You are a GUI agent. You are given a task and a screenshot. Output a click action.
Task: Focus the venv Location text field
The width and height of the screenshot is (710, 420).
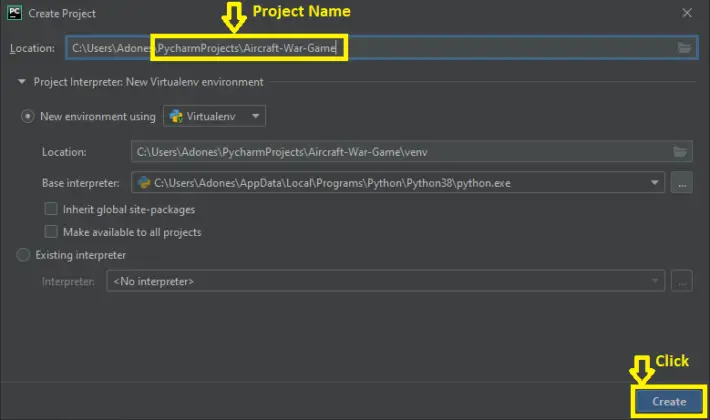(x=400, y=152)
